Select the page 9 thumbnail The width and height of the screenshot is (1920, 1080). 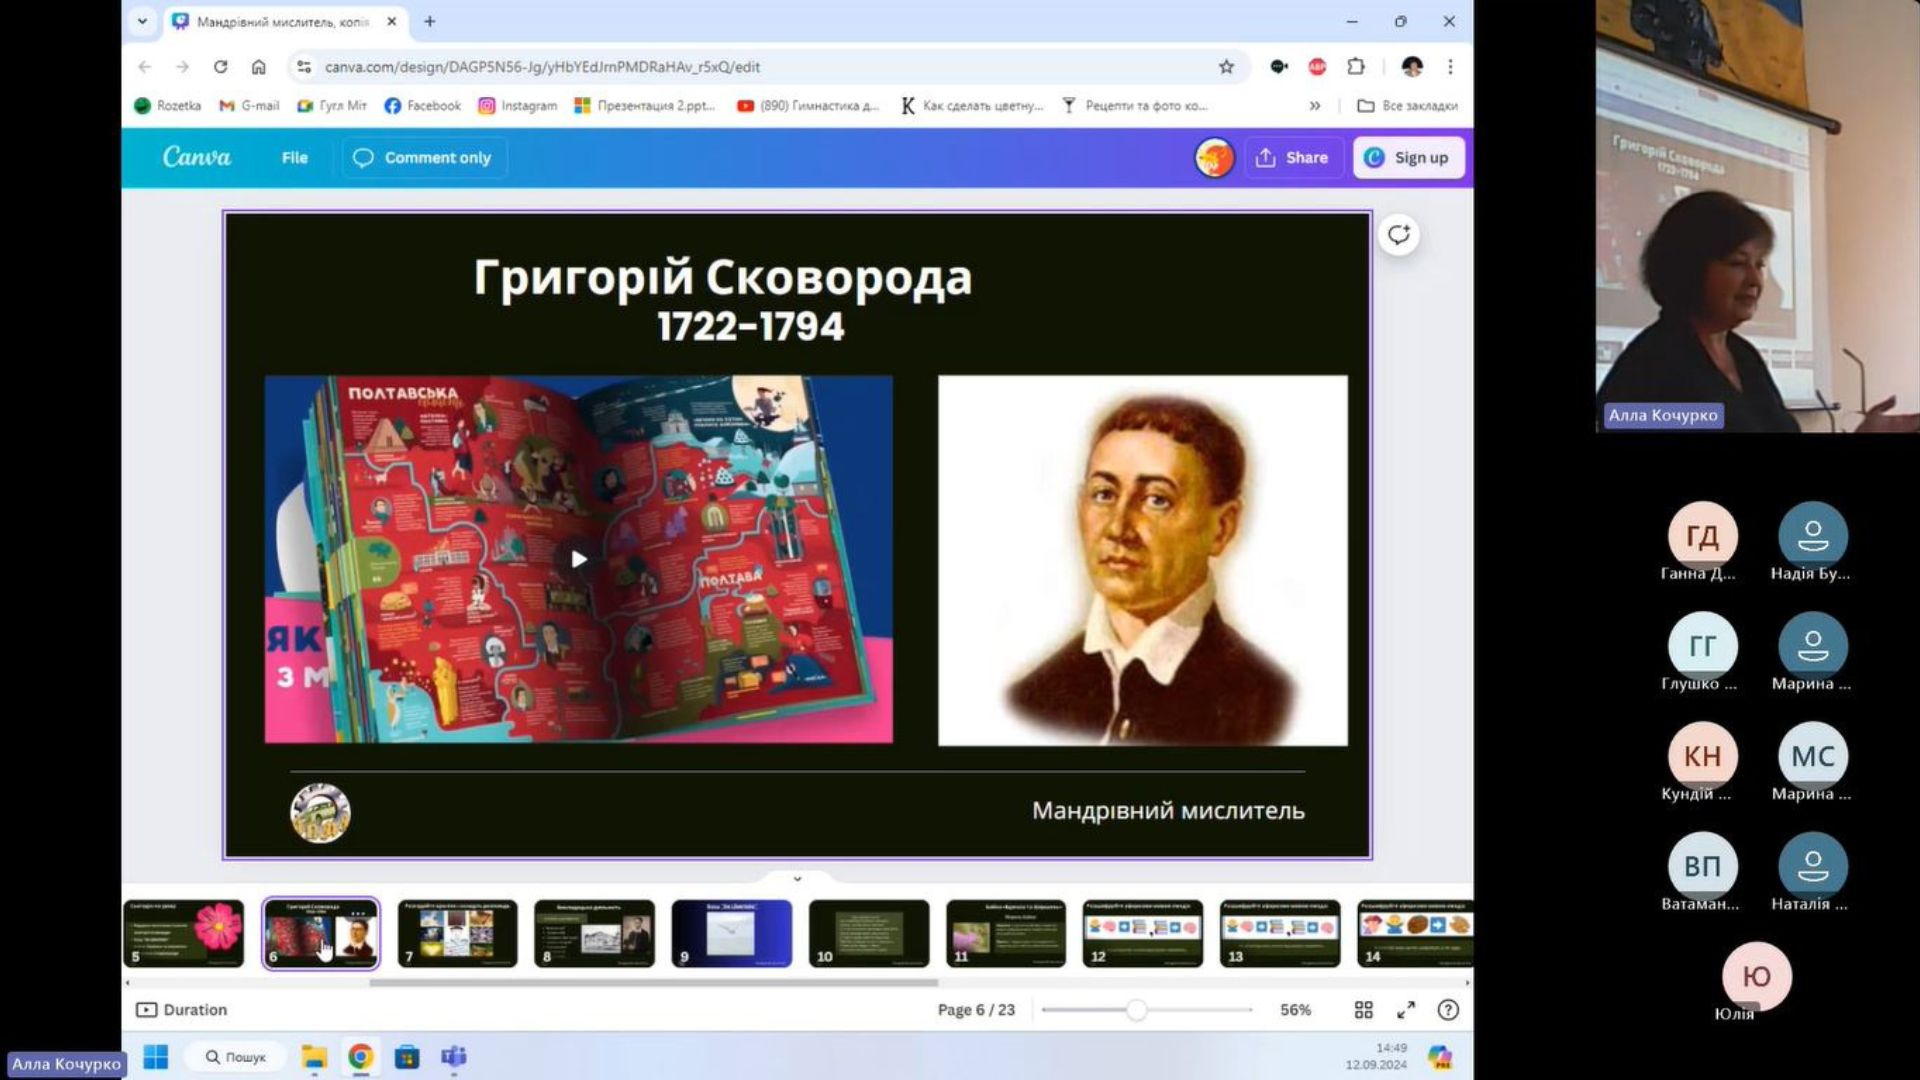click(731, 932)
